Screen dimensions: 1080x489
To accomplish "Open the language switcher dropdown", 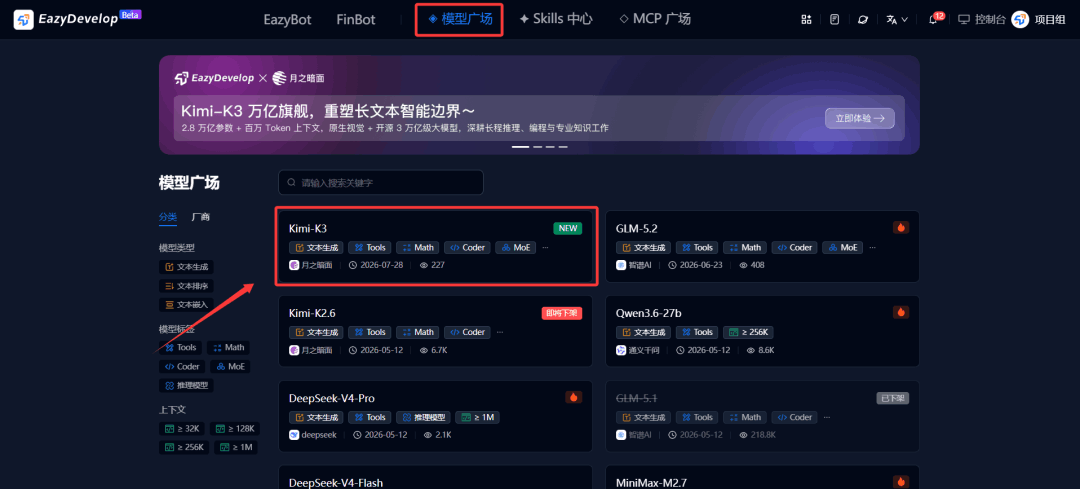I will coord(897,19).
